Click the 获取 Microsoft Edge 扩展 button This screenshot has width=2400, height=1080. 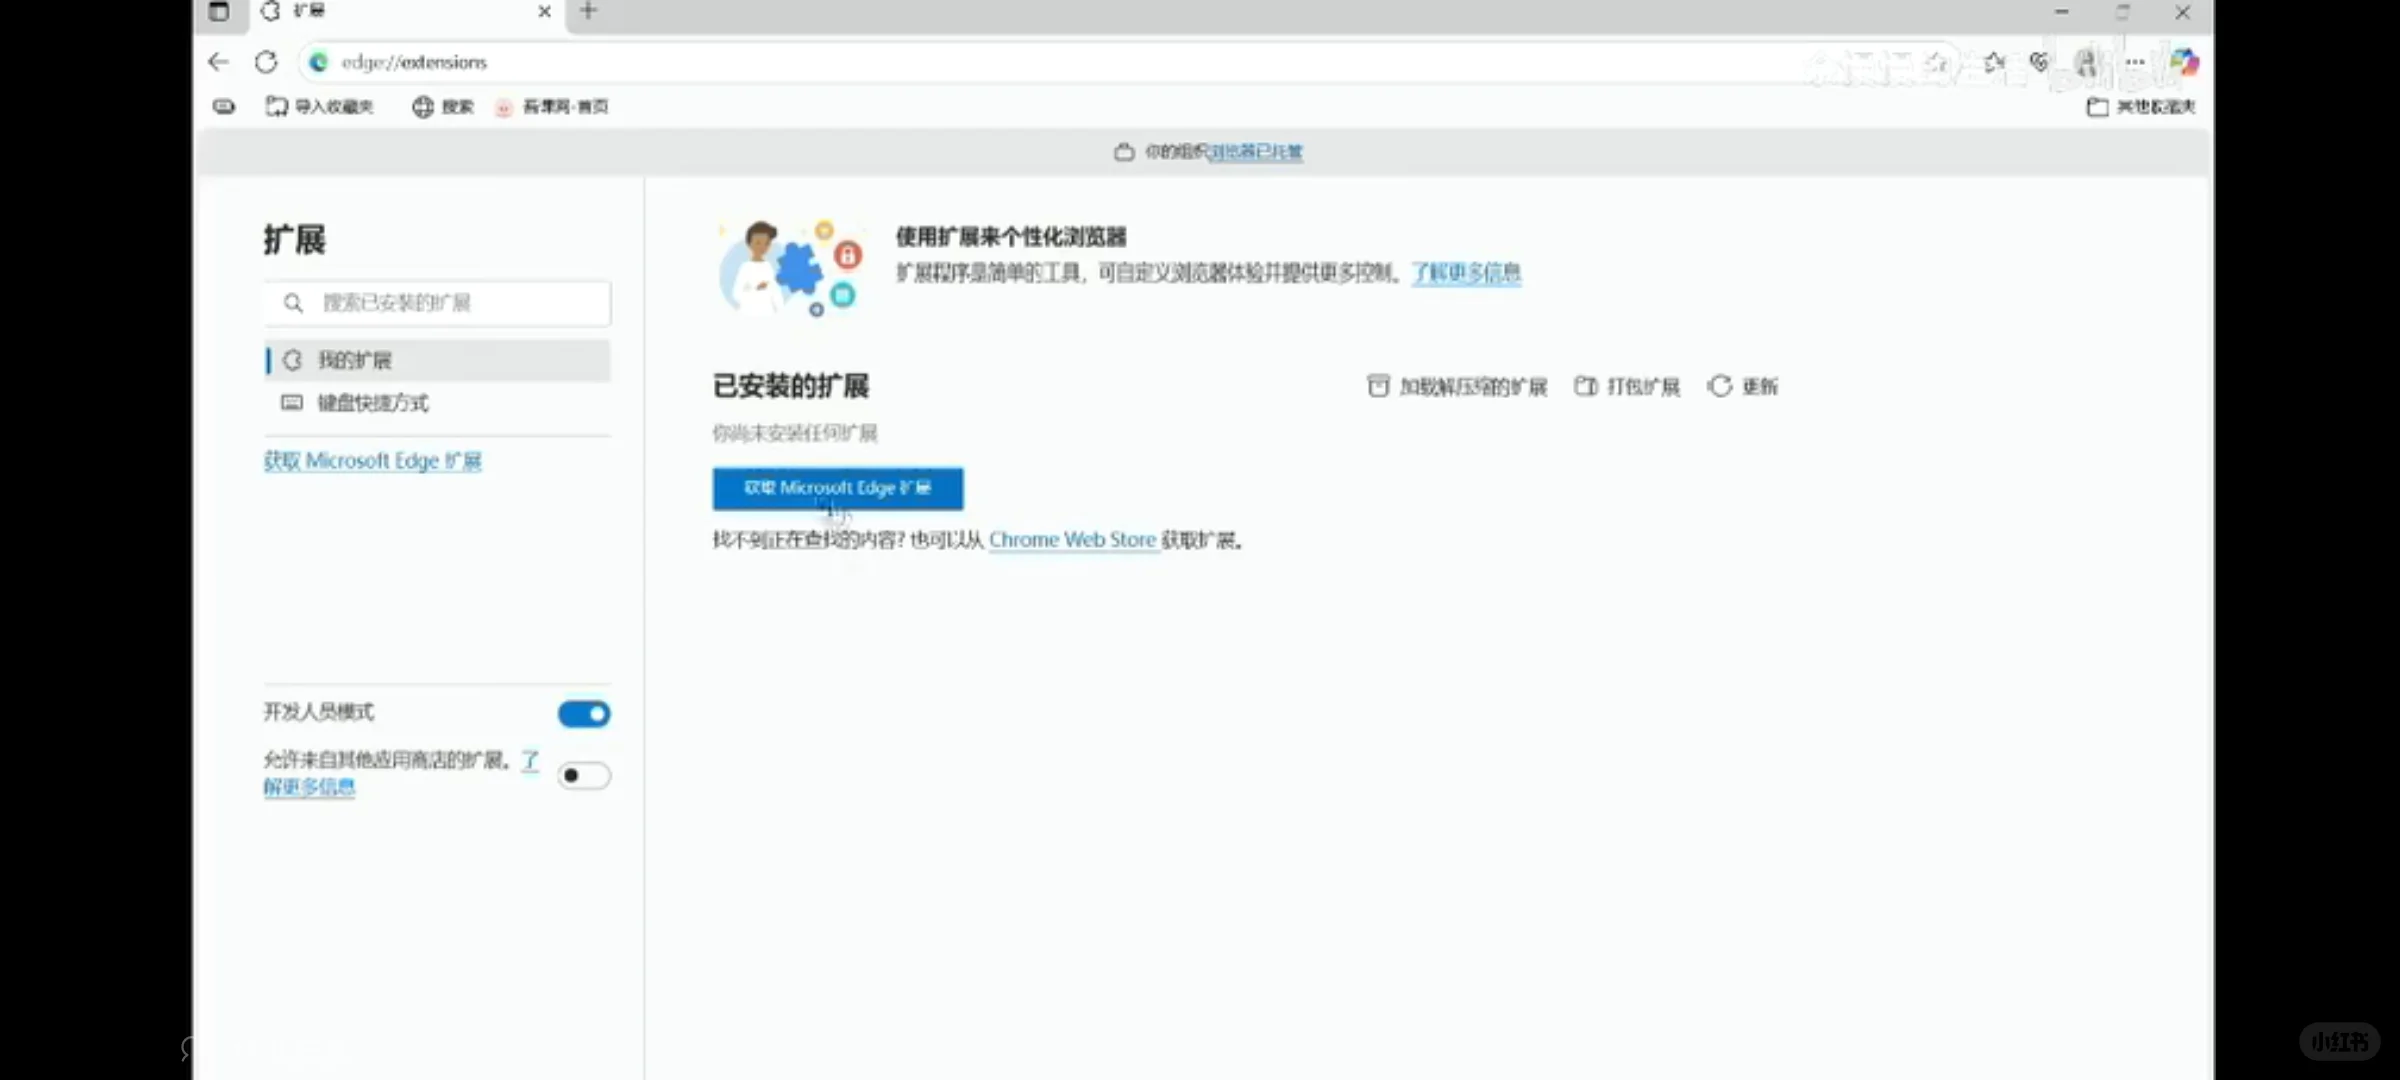pos(837,489)
